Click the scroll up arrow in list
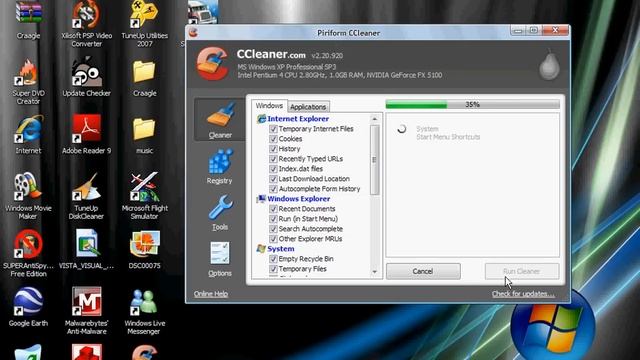The height and width of the screenshot is (360, 640). tap(374, 119)
